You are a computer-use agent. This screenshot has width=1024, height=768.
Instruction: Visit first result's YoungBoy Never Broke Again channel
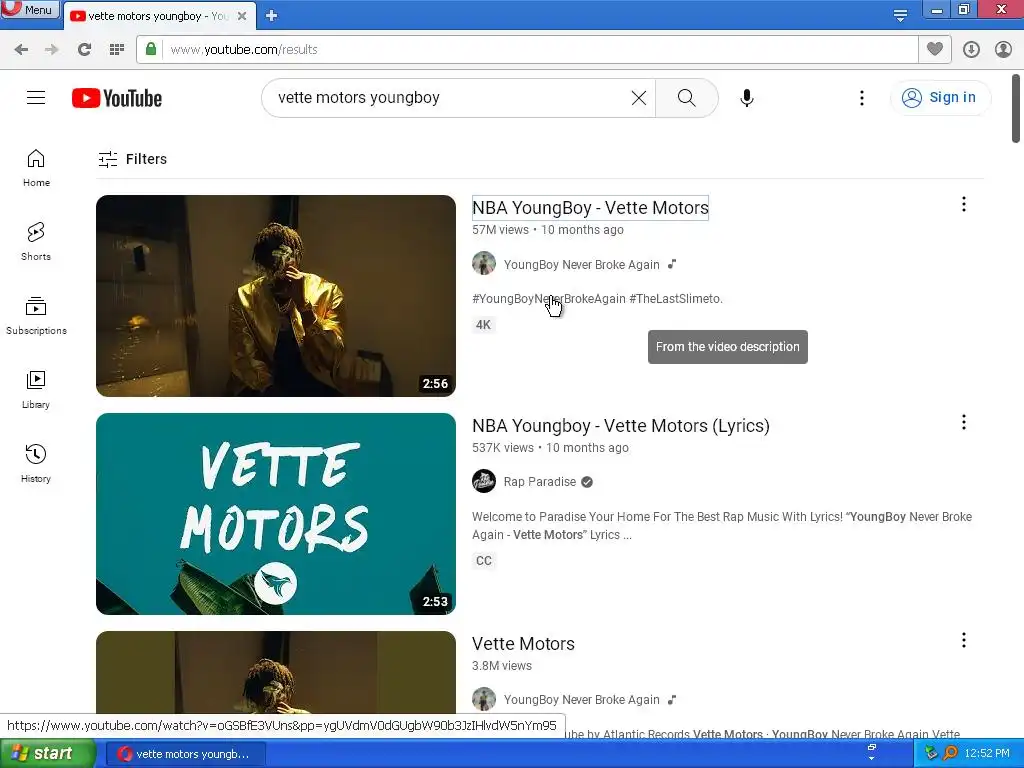(x=581, y=264)
